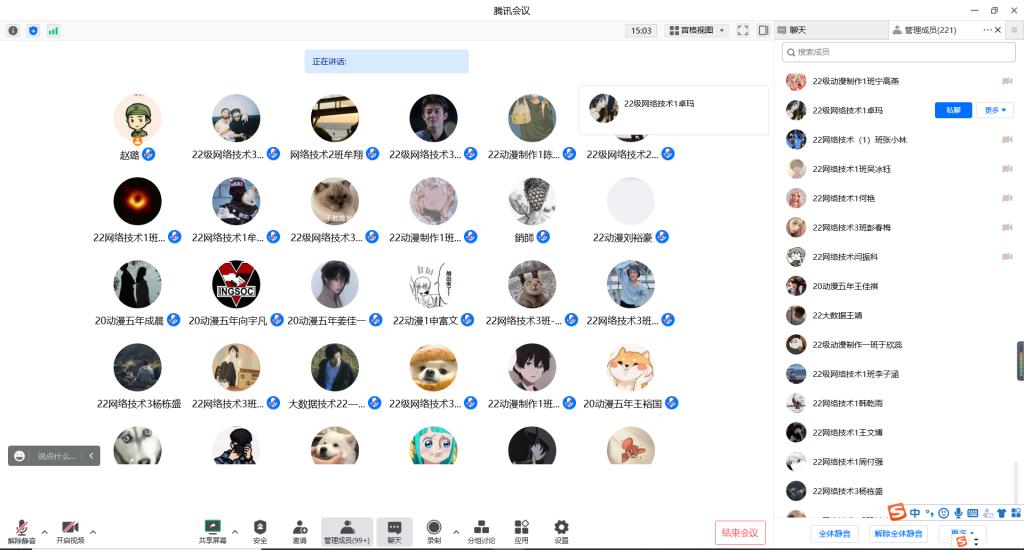Click the network signal strength icon
1024x550 pixels.
coord(53,30)
